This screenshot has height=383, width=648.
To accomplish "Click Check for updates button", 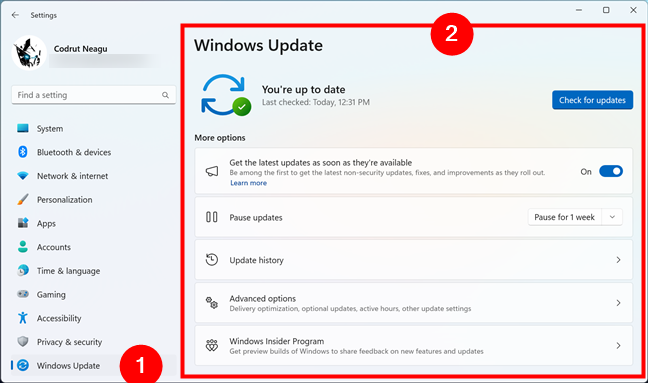I will point(592,100).
